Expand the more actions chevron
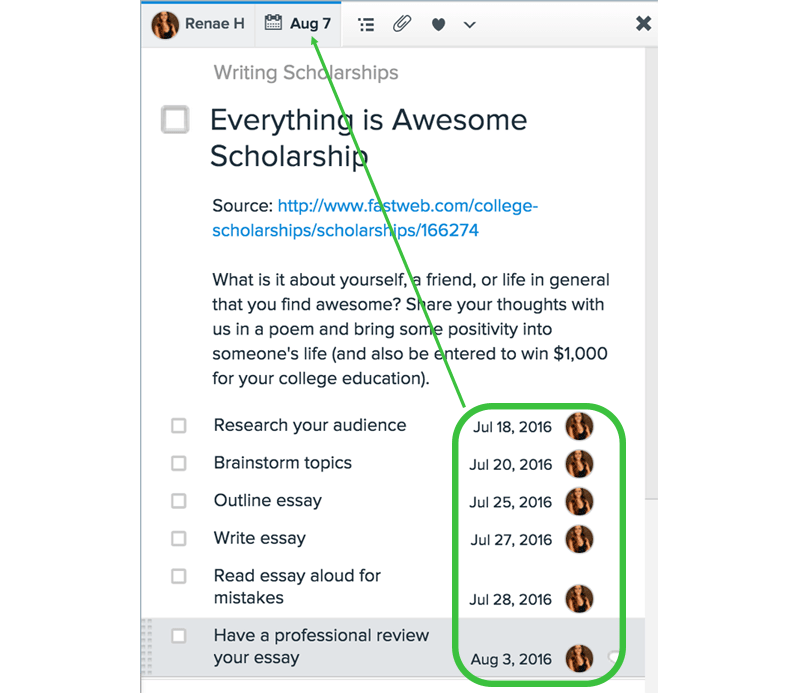The height and width of the screenshot is (693, 798). 470,24
